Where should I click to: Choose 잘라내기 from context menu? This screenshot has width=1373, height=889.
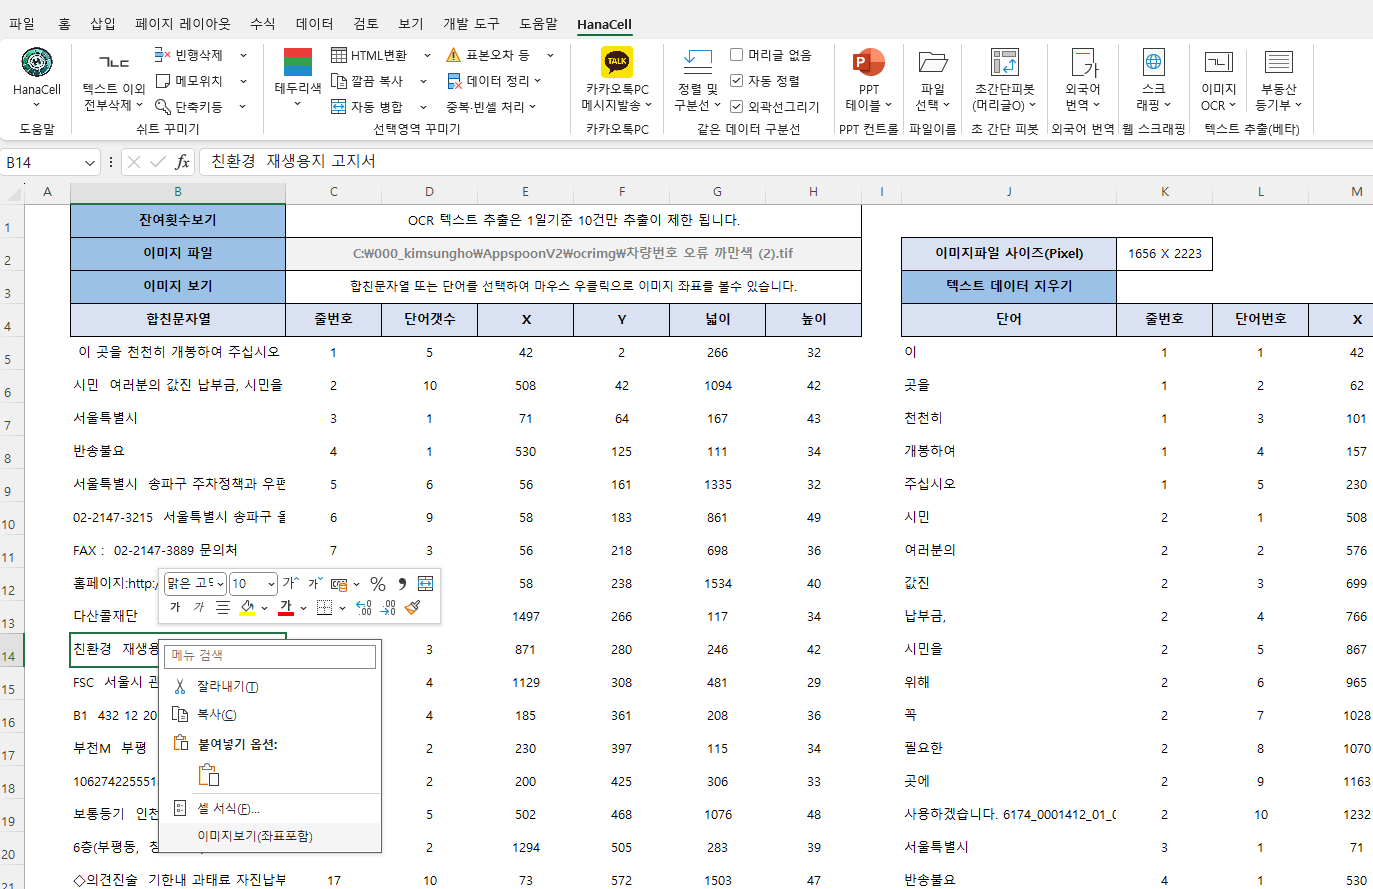coord(272,687)
